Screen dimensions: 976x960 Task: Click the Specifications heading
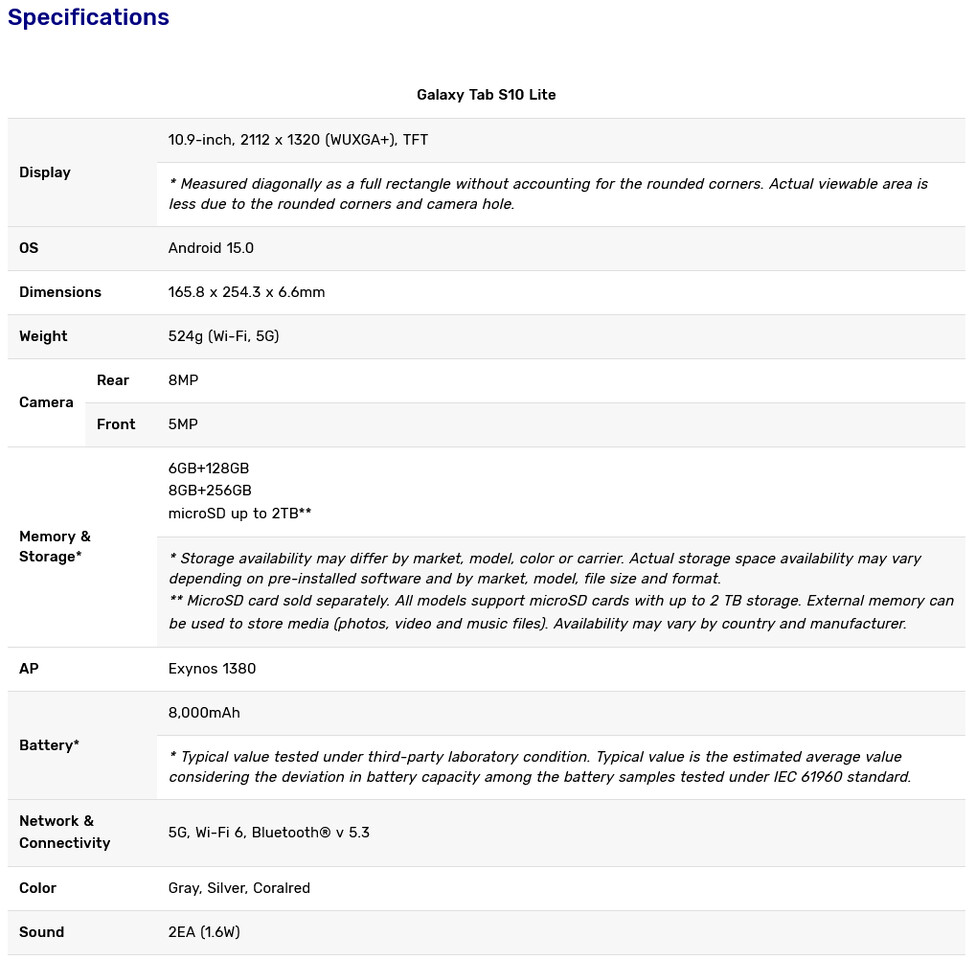[x=88, y=17]
